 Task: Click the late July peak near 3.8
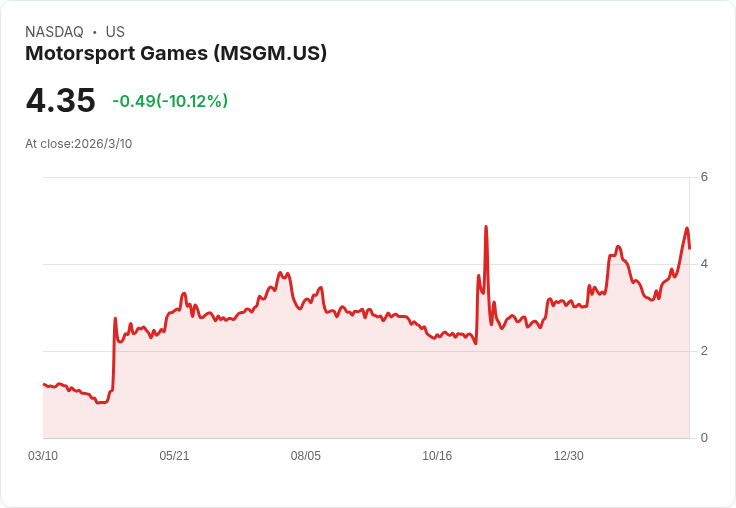tap(280, 273)
